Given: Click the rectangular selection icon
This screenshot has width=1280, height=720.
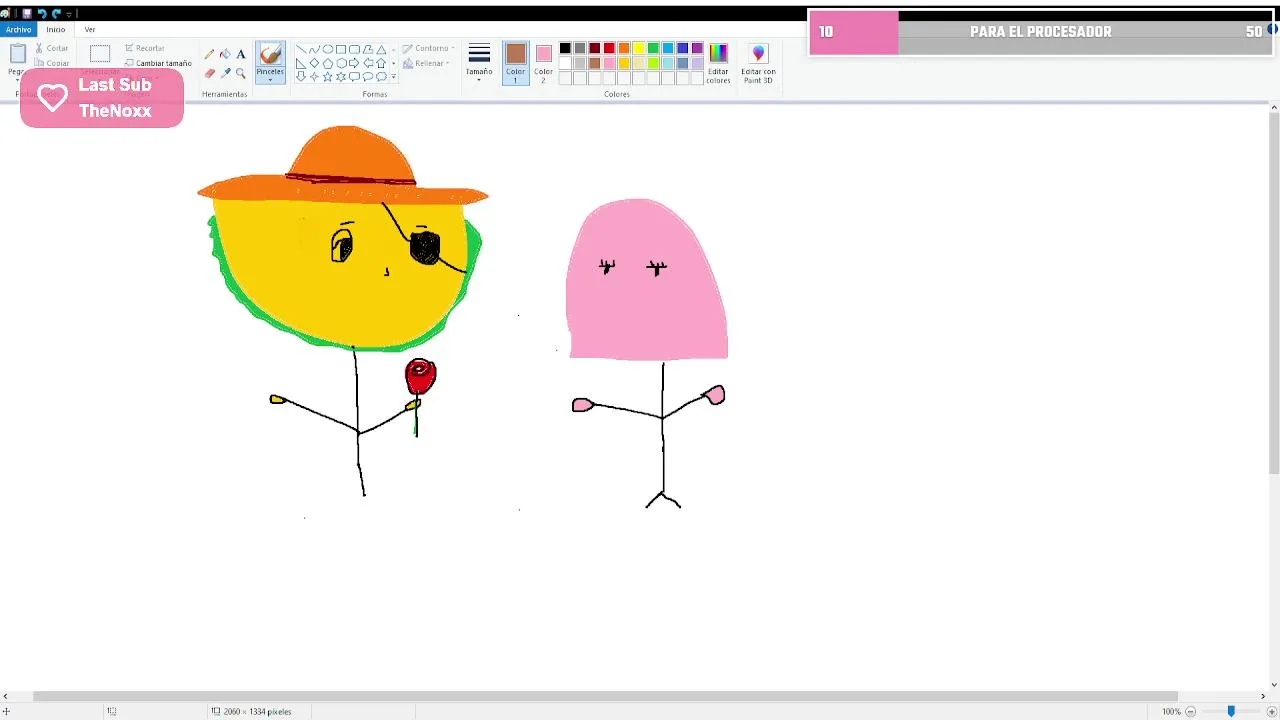Looking at the screenshot, I should 100,54.
